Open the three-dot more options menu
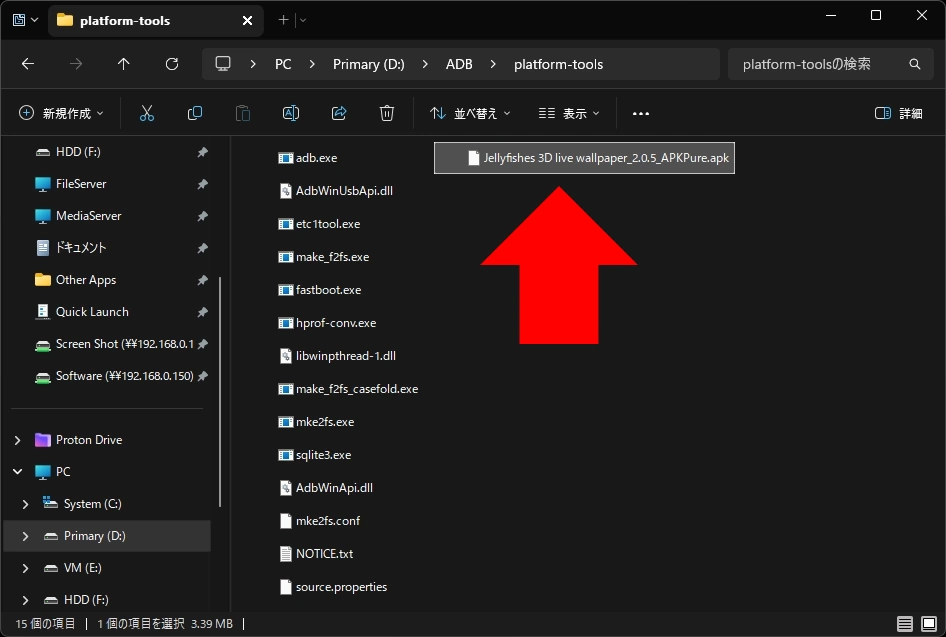 click(641, 113)
